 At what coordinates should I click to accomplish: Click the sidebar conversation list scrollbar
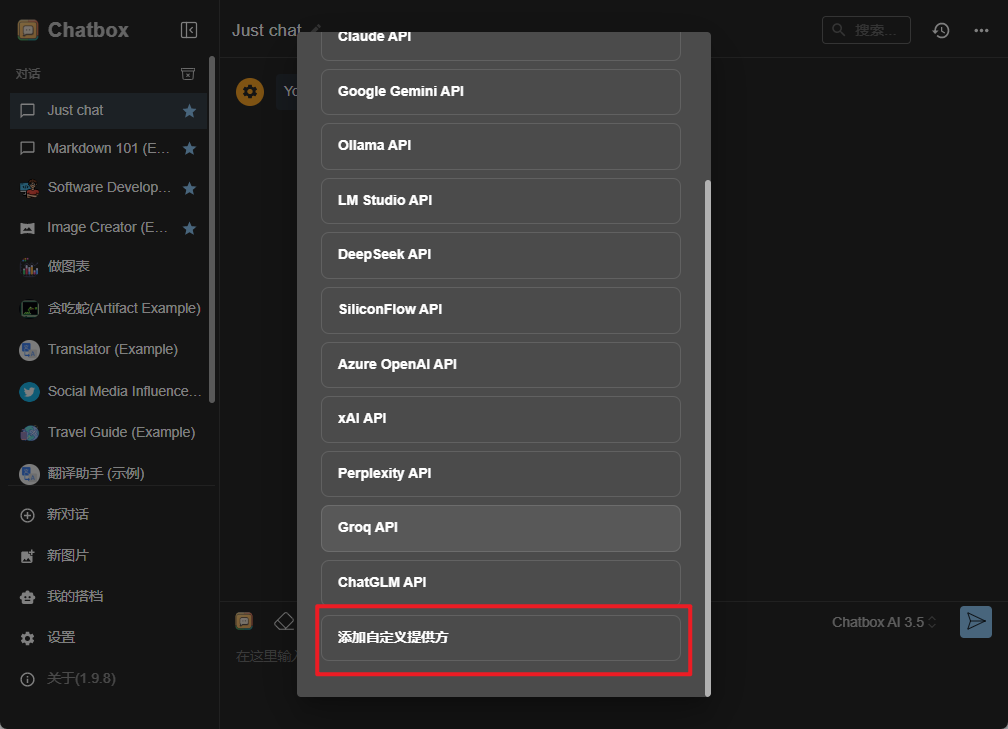(x=212, y=229)
